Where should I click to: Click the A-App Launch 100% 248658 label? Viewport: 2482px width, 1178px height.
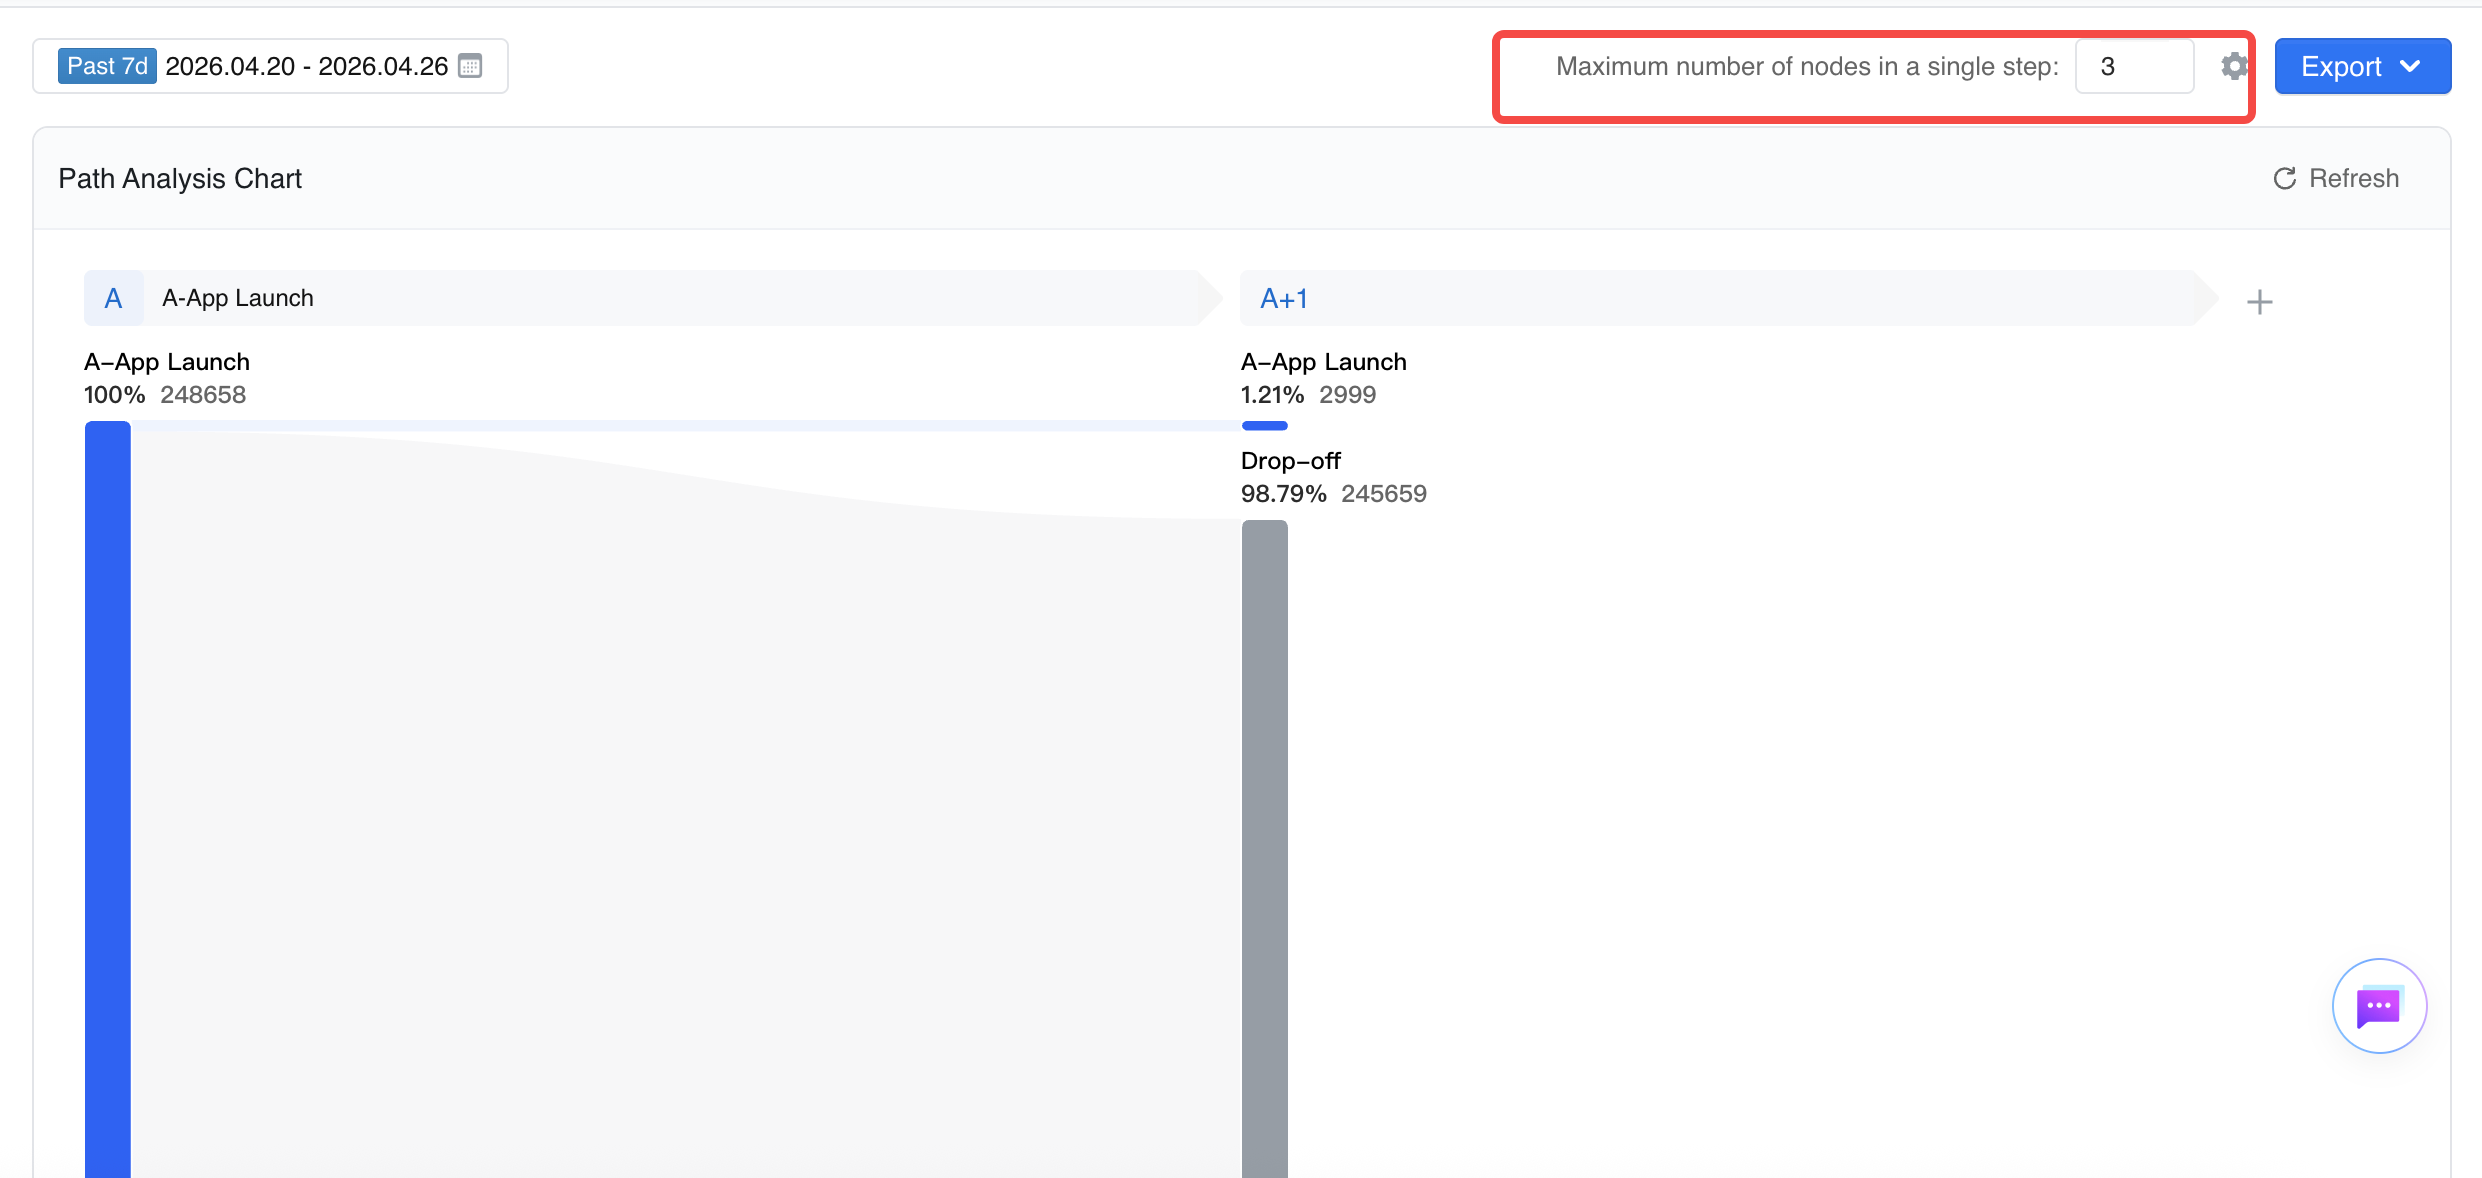coord(166,378)
